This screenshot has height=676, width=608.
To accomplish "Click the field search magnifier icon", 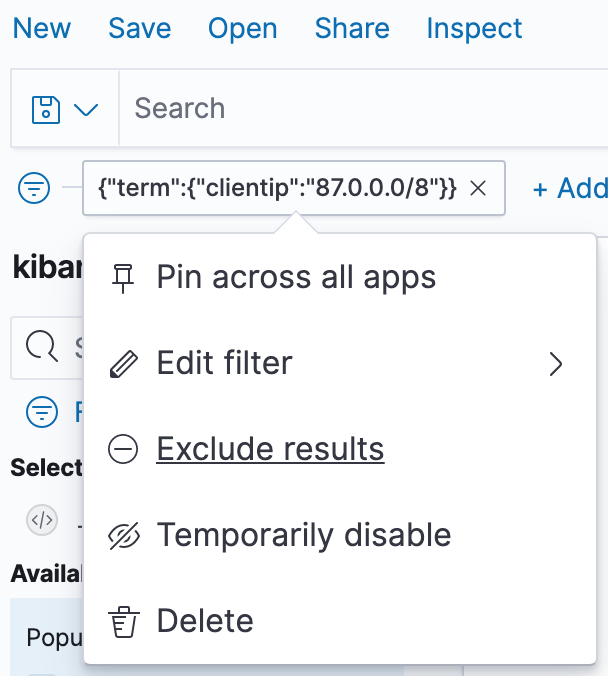I will (42, 347).
